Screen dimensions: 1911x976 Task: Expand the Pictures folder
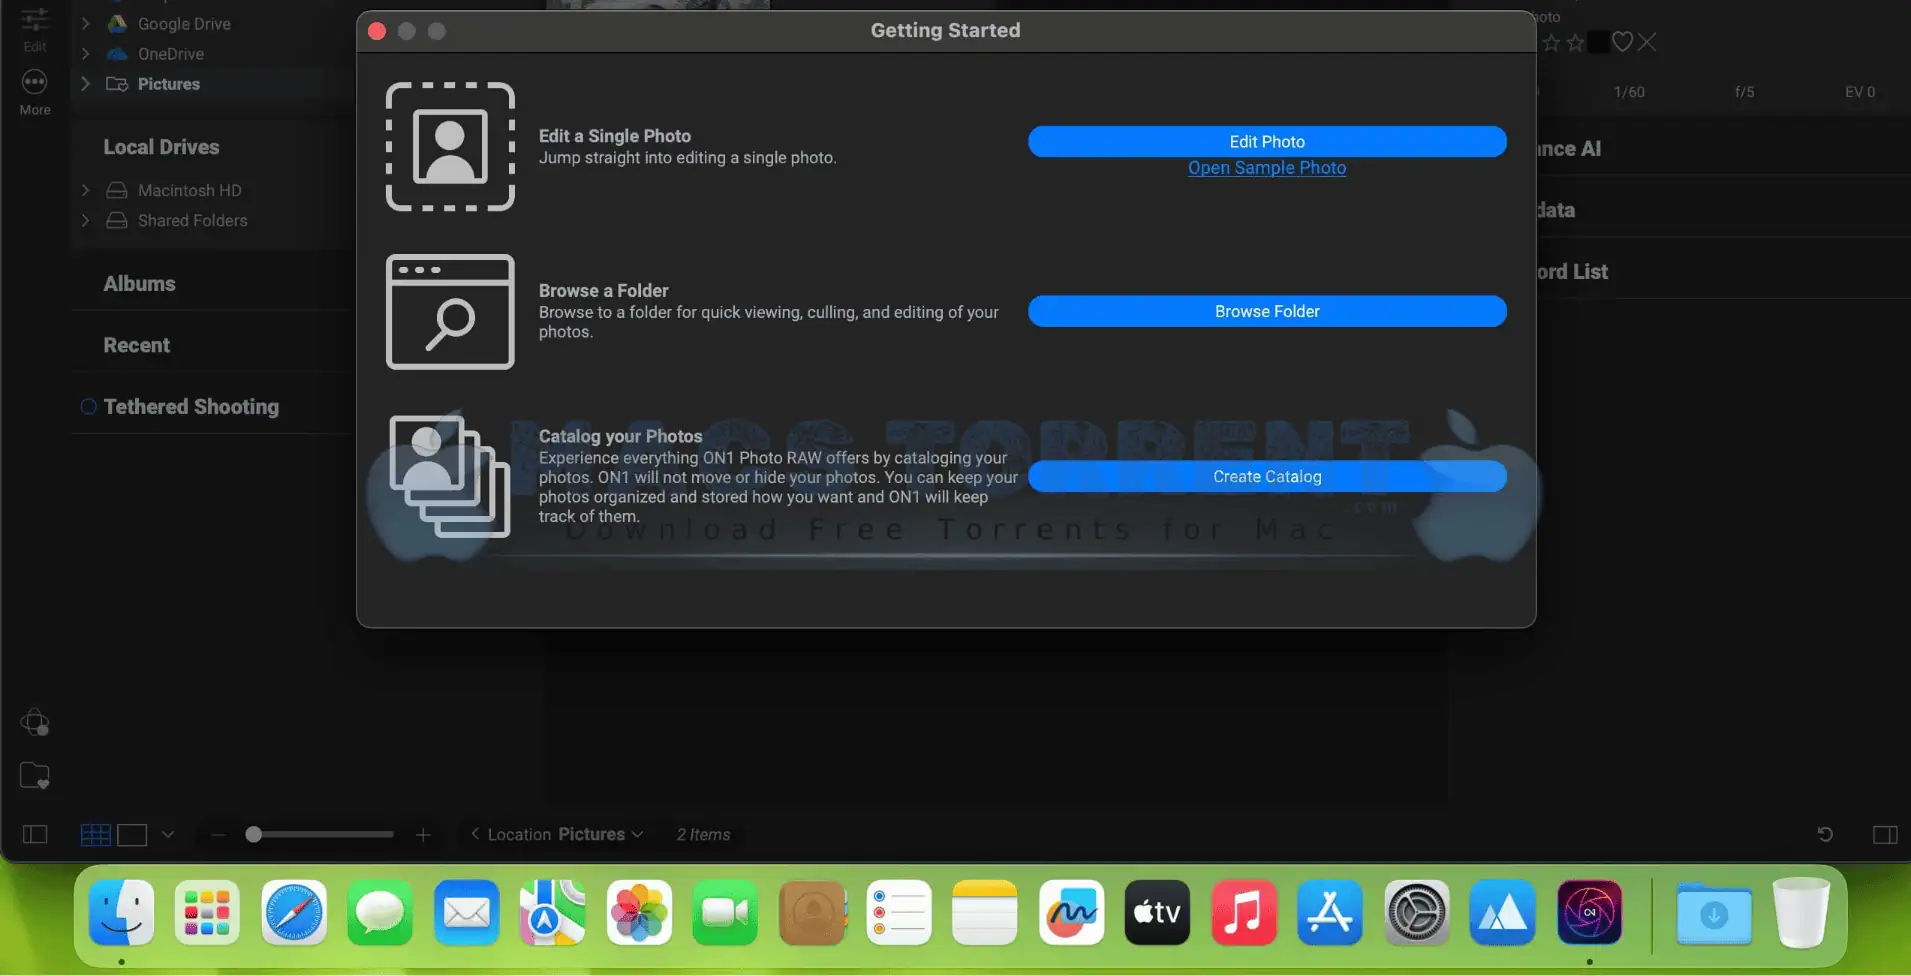86,83
